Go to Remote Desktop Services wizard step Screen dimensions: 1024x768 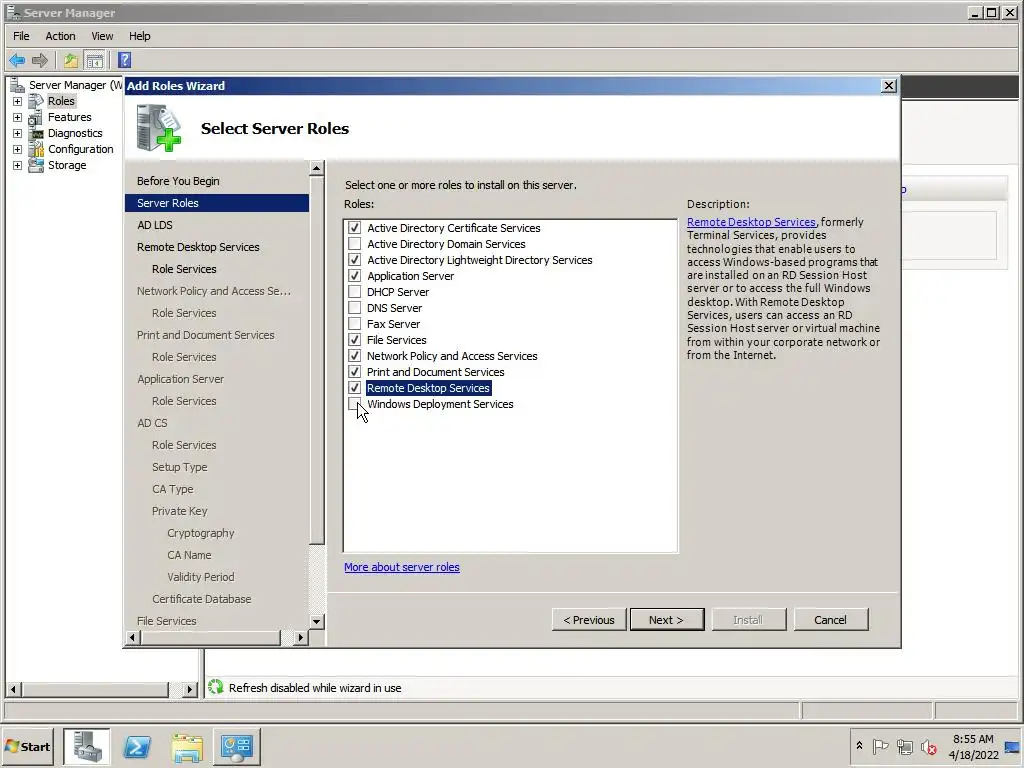(x=198, y=247)
